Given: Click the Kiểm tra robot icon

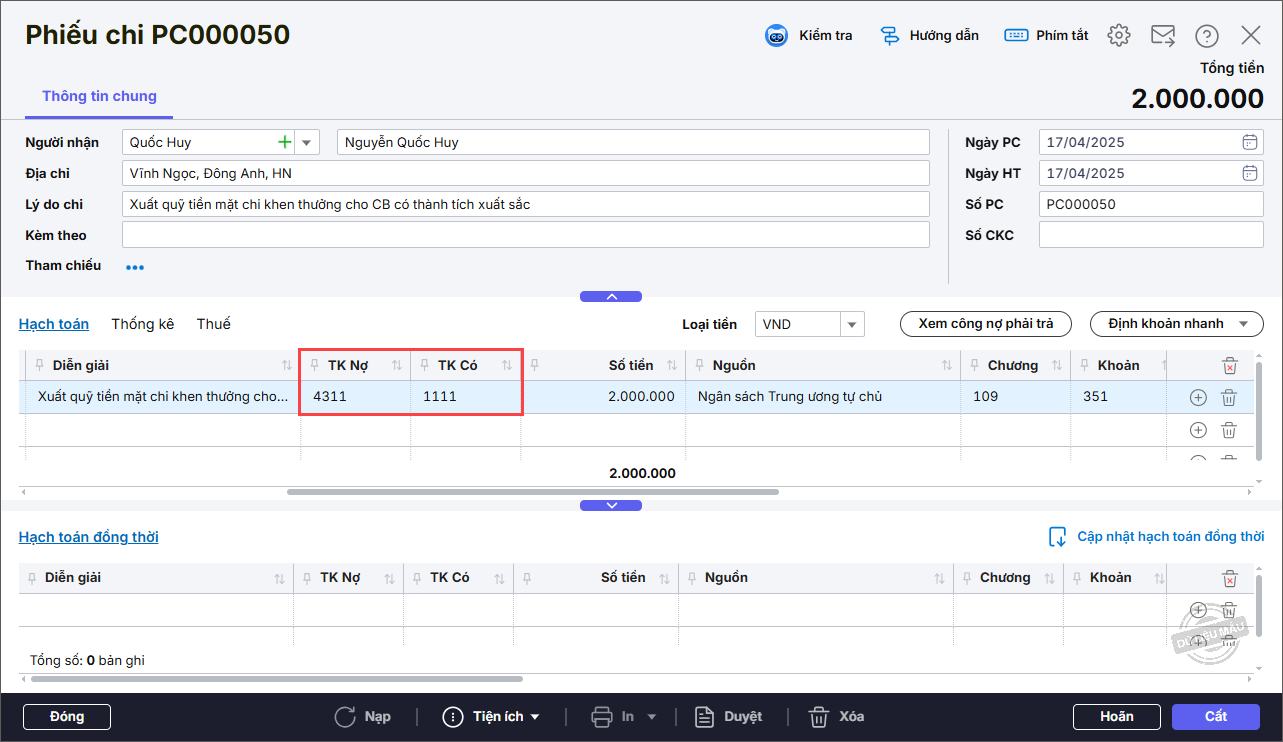Looking at the screenshot, I should click(776, 36).
